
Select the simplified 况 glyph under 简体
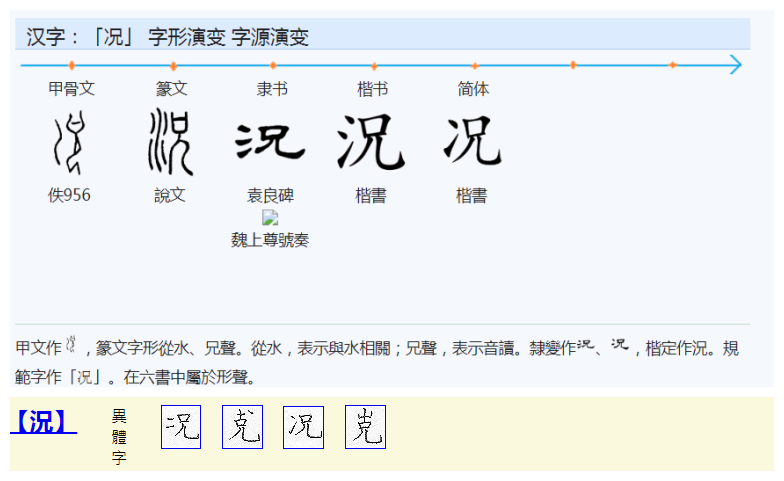472,140
